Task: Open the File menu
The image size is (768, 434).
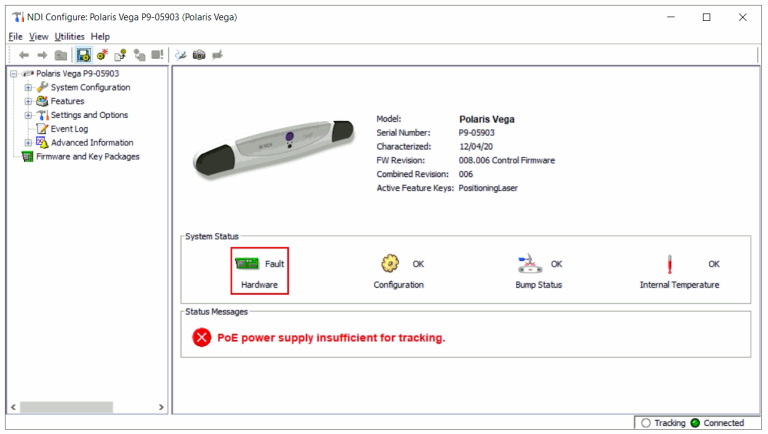Action: 15,37
